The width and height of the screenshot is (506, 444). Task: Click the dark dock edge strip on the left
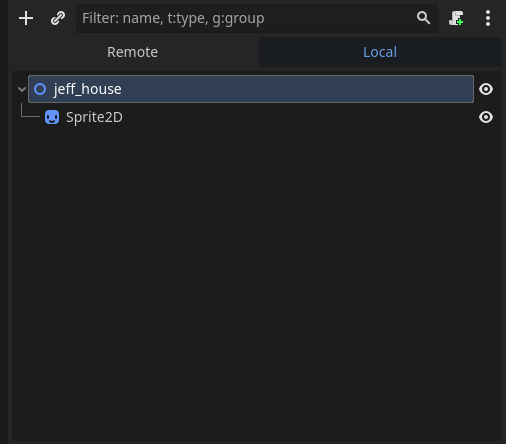[x=4, y=222]
